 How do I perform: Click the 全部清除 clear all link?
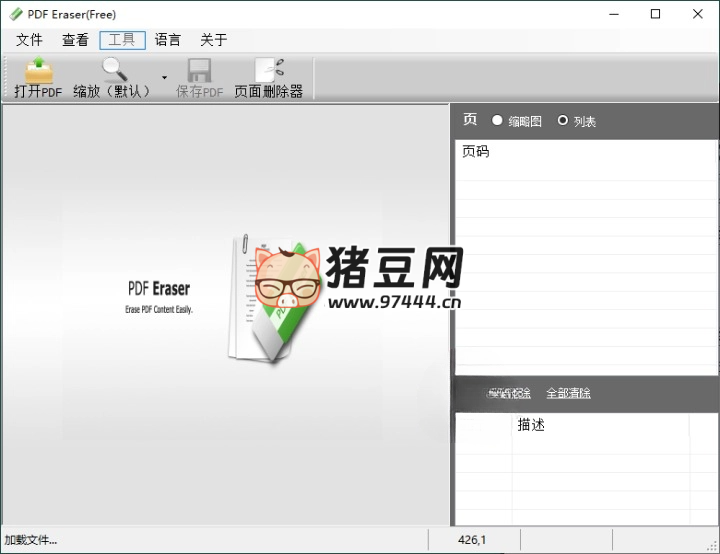(x=568, y=393)
